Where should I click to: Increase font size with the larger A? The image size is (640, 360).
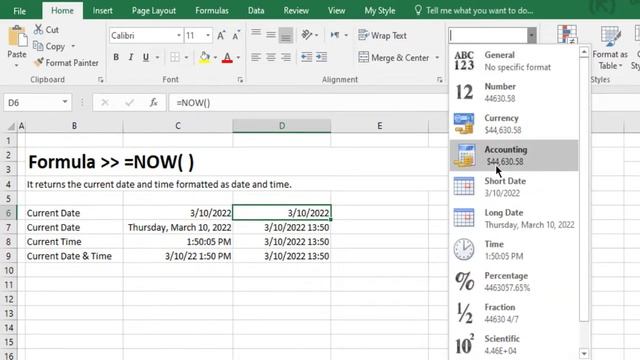[221, 36]
